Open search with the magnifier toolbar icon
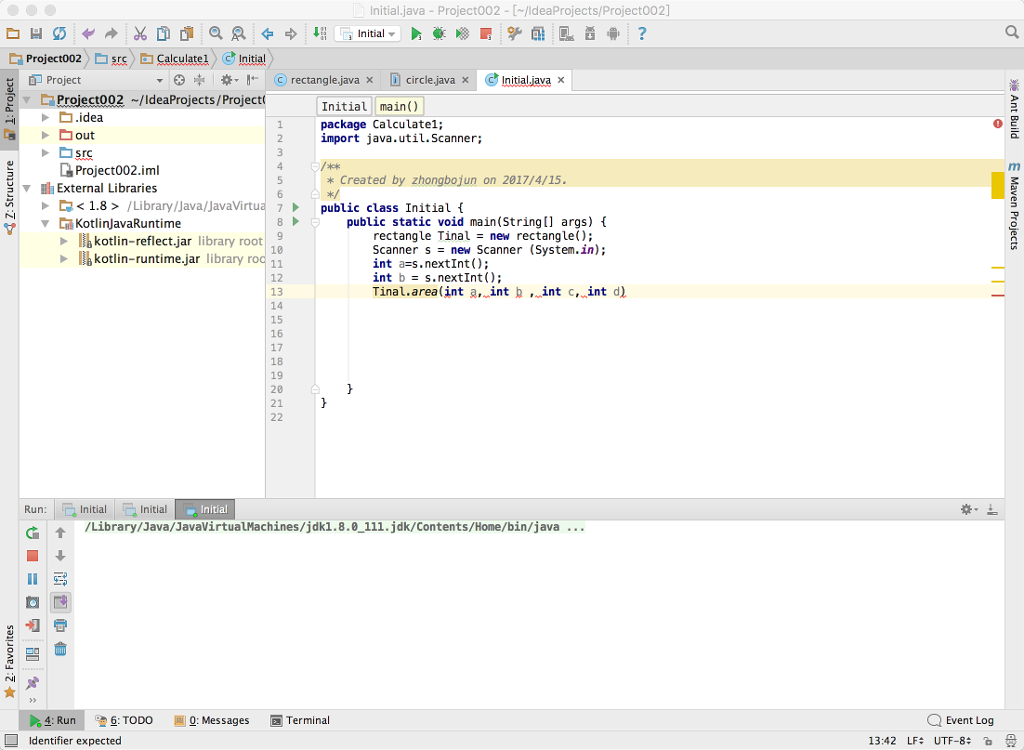 coord(217,33)
